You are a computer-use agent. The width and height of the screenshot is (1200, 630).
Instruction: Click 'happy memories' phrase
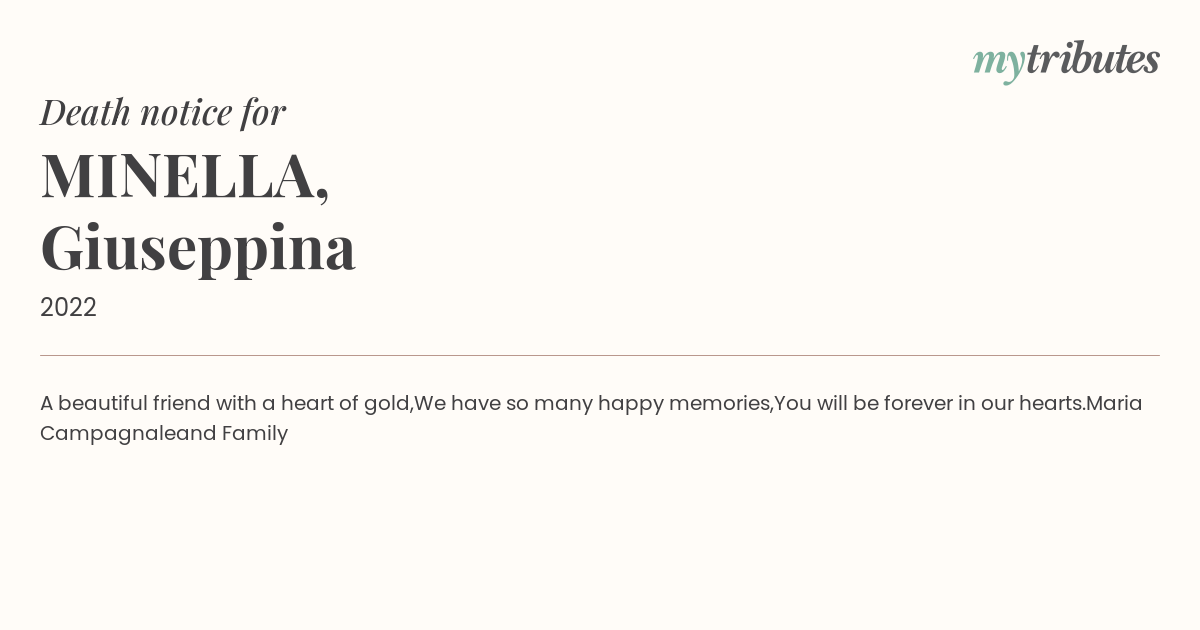tap(684, 404)
